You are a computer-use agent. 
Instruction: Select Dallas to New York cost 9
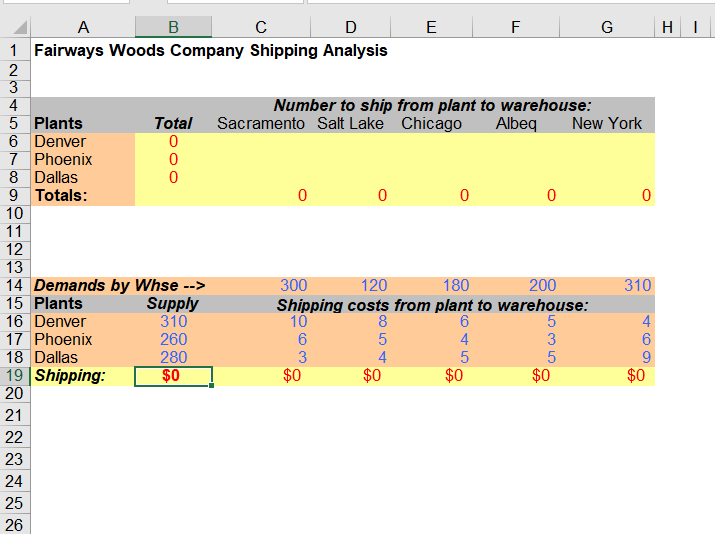point(607,358)
